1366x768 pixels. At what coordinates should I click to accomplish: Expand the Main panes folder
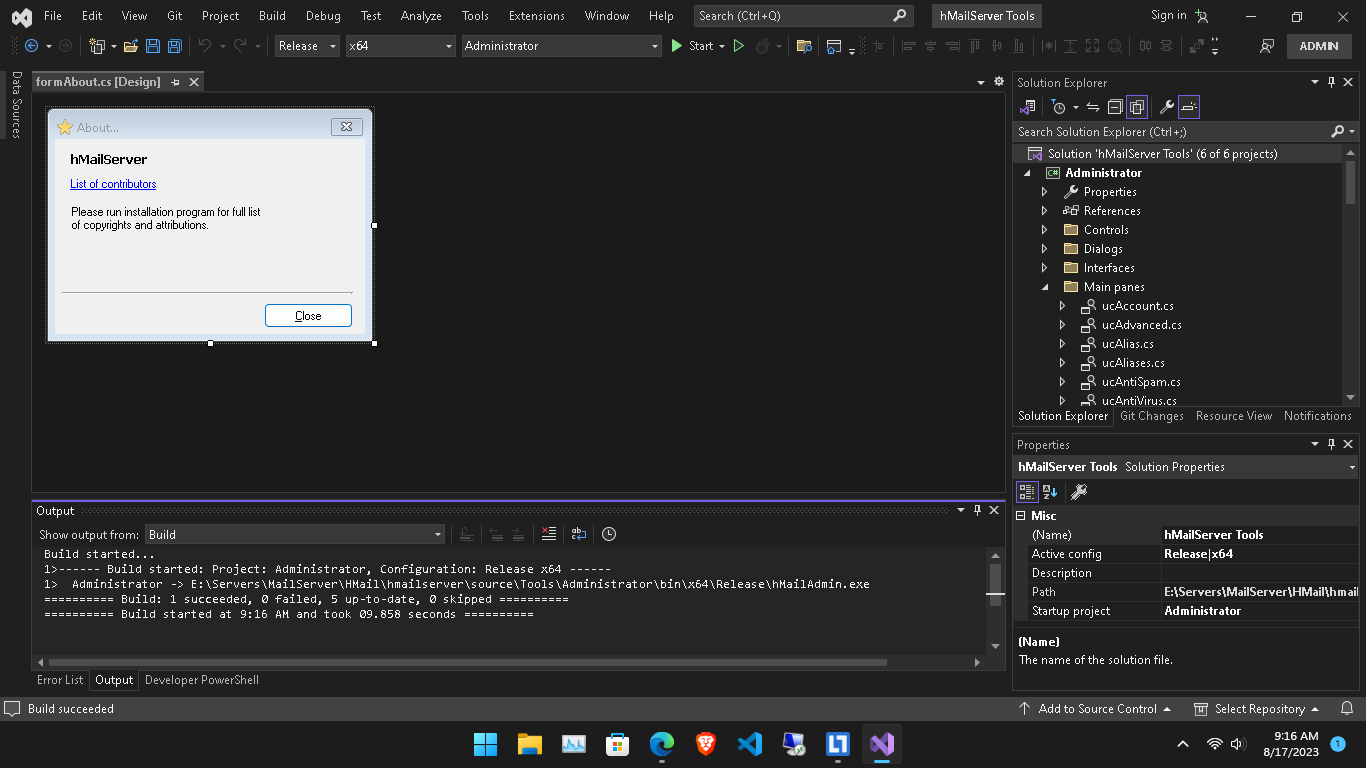tap(1046, 287)
